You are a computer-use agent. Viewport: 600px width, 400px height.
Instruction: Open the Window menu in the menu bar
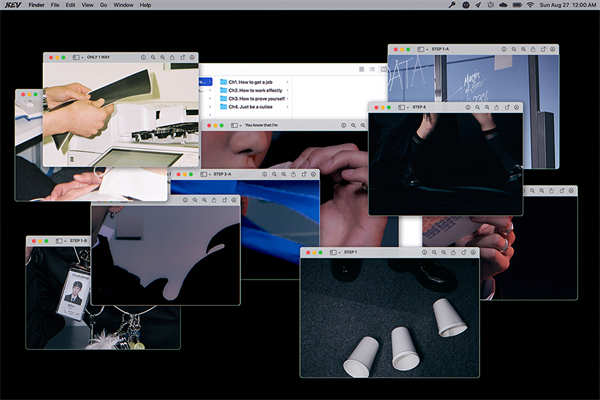coord(123,5)
